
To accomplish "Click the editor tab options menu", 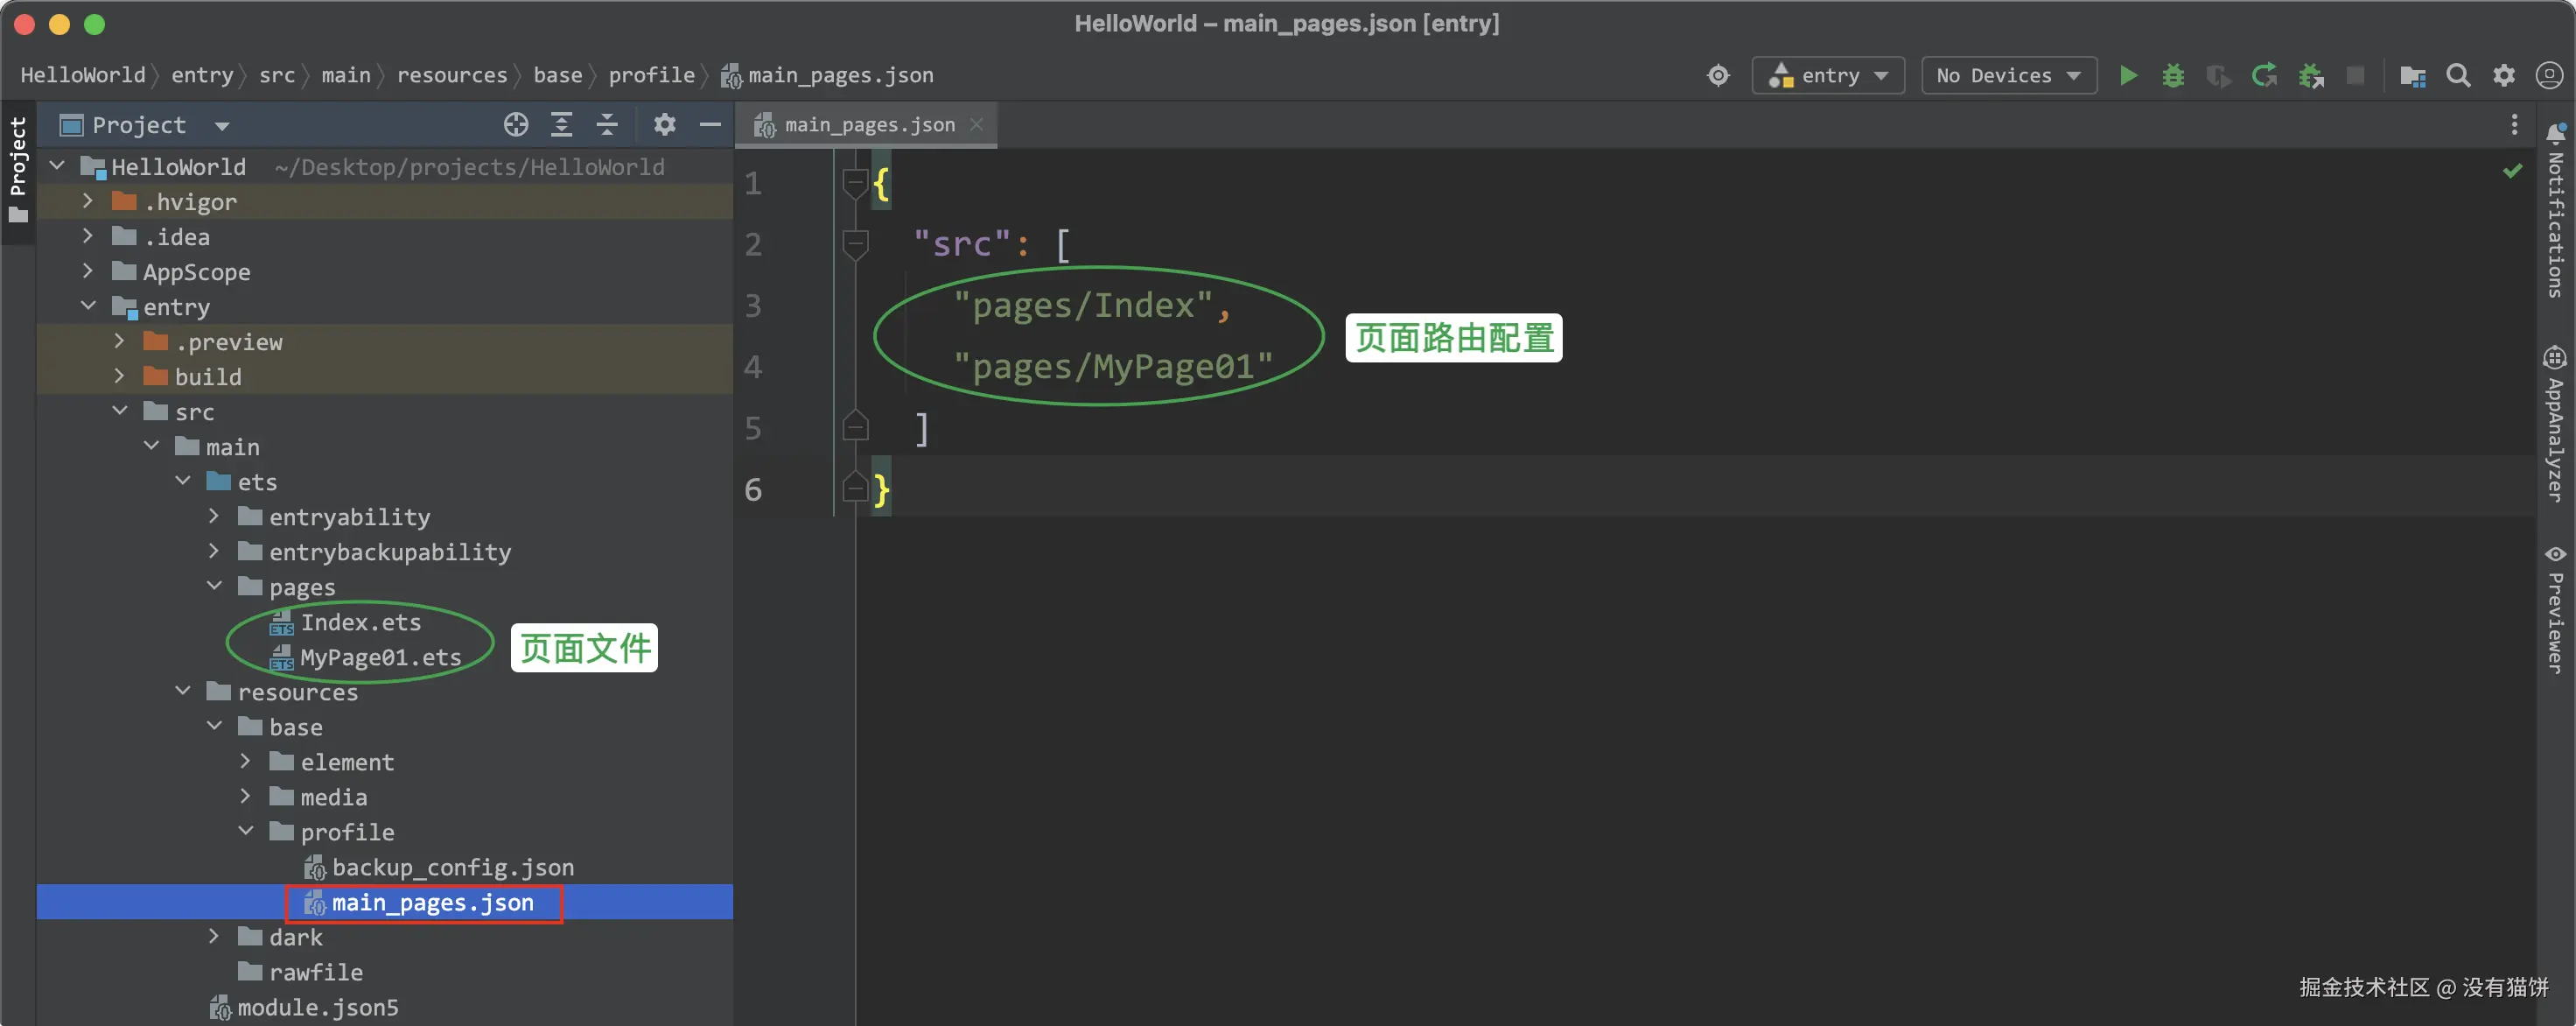I will (2514, 125).
